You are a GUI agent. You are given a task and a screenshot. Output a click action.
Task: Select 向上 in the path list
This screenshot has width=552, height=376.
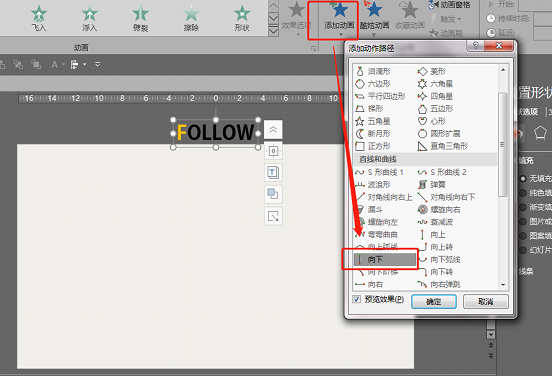point(432,234)
